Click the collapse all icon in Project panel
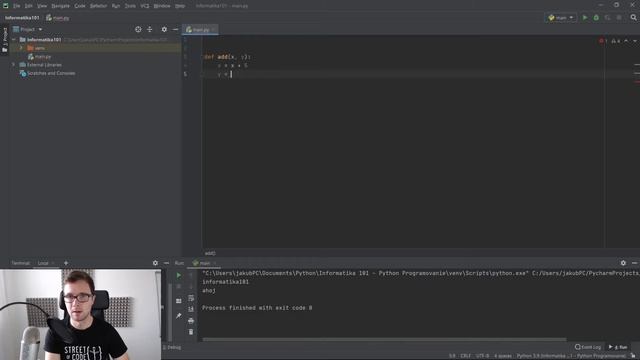The width and height of the screenshot is (640, 360). (149, 29)
